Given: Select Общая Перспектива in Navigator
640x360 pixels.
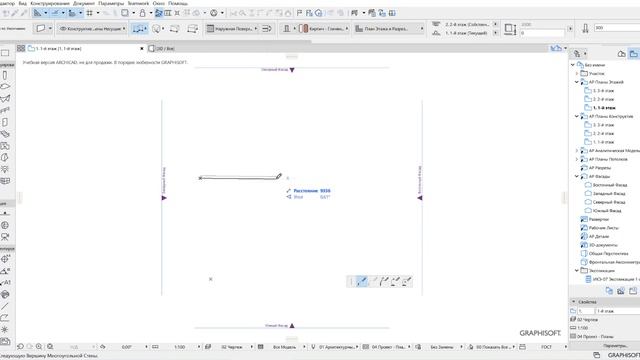Looking at the screenshot, I should [608, 253].
